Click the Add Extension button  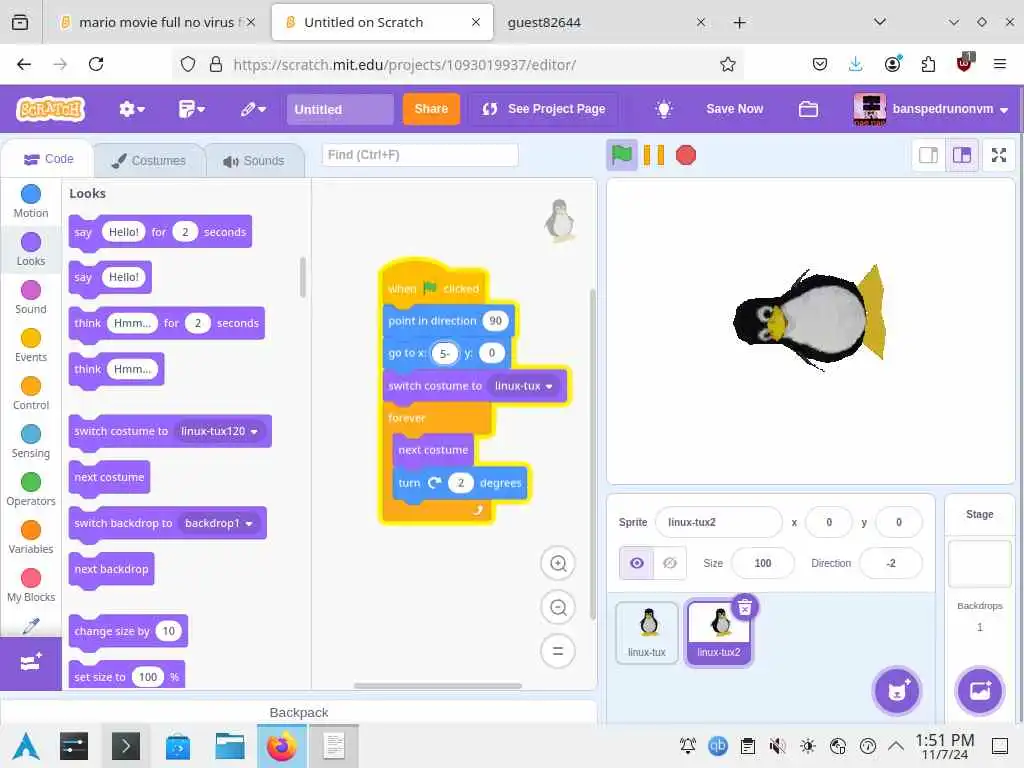[31, 663]
